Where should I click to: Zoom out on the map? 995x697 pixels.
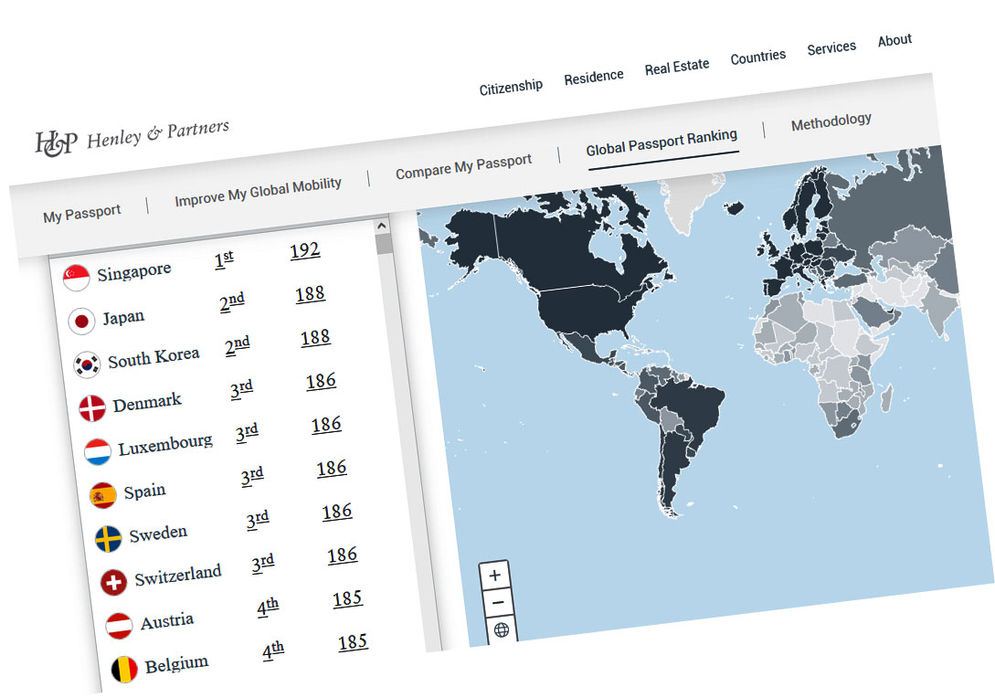[498, 603]
